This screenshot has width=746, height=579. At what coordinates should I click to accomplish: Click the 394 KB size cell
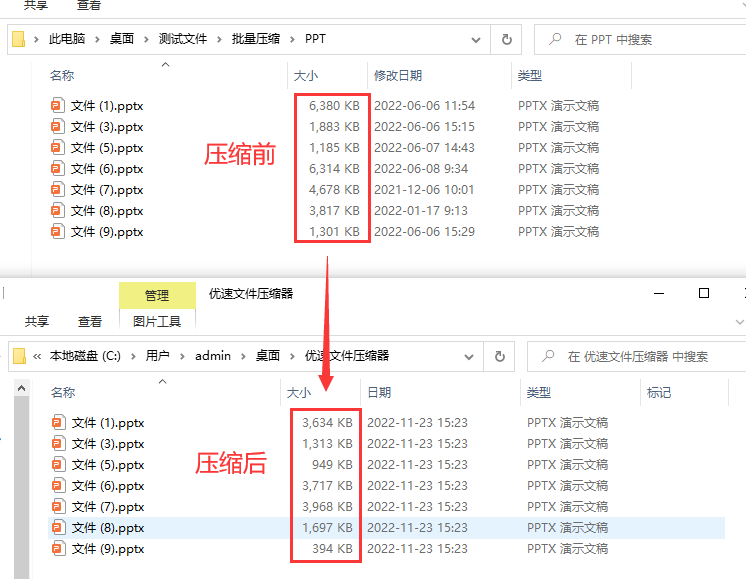[x=332, y=549]
